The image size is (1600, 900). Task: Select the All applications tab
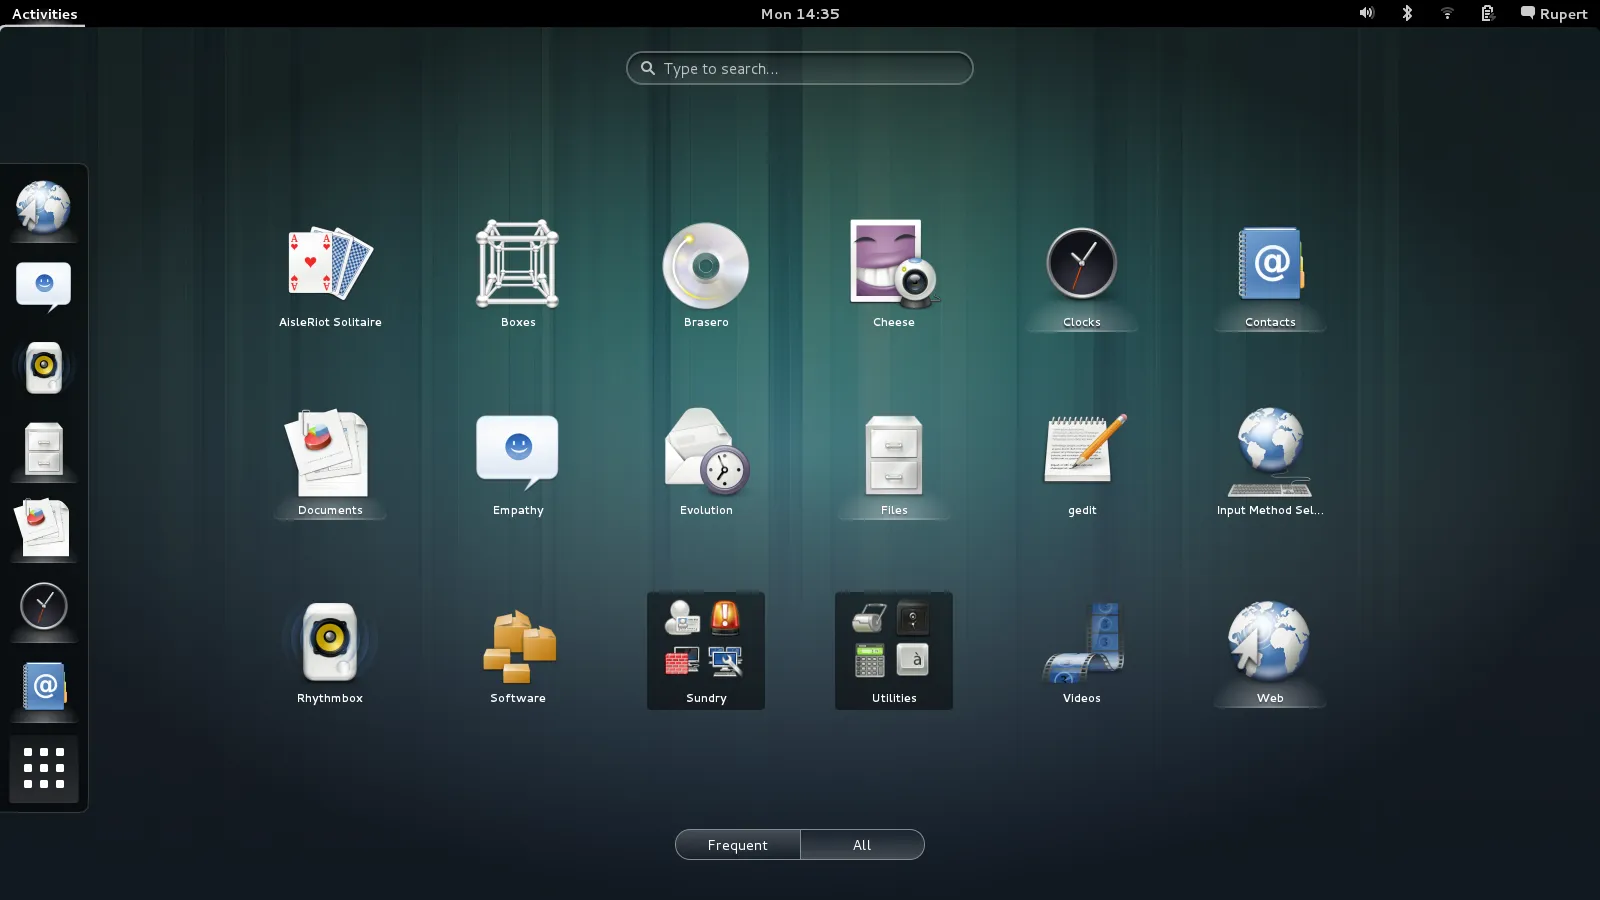(862, 844)
